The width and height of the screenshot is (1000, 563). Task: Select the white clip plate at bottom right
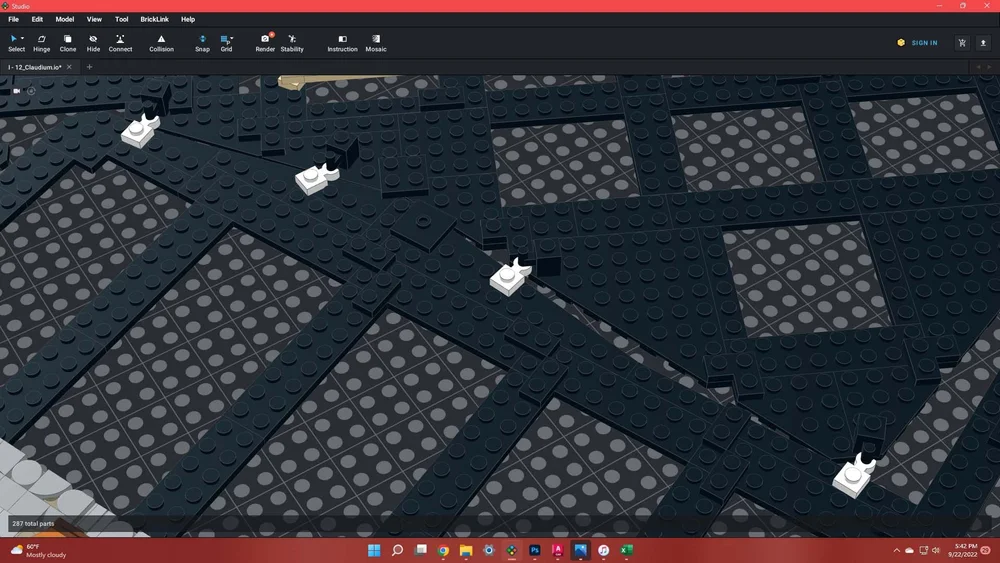[x=855, y=476]
